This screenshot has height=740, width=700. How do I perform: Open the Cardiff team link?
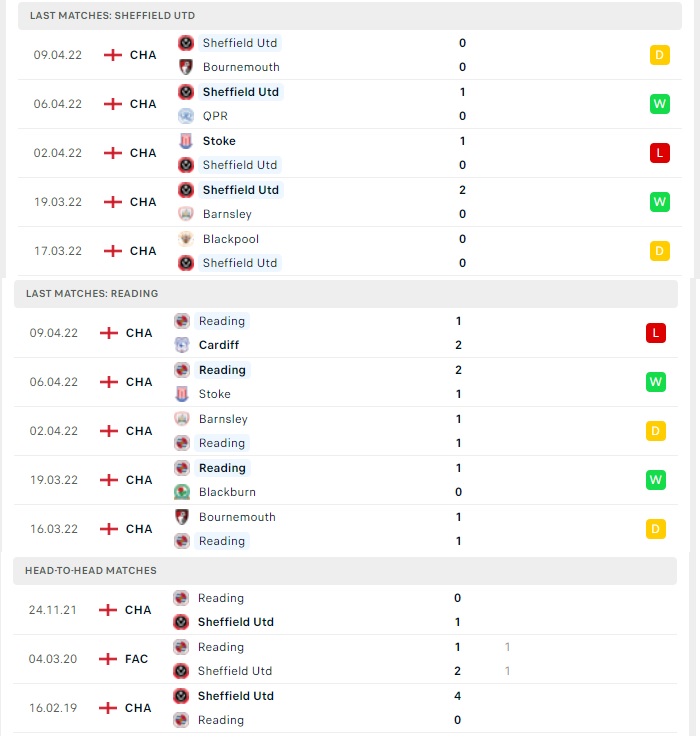pyautogui.click(x=219, y=345)
